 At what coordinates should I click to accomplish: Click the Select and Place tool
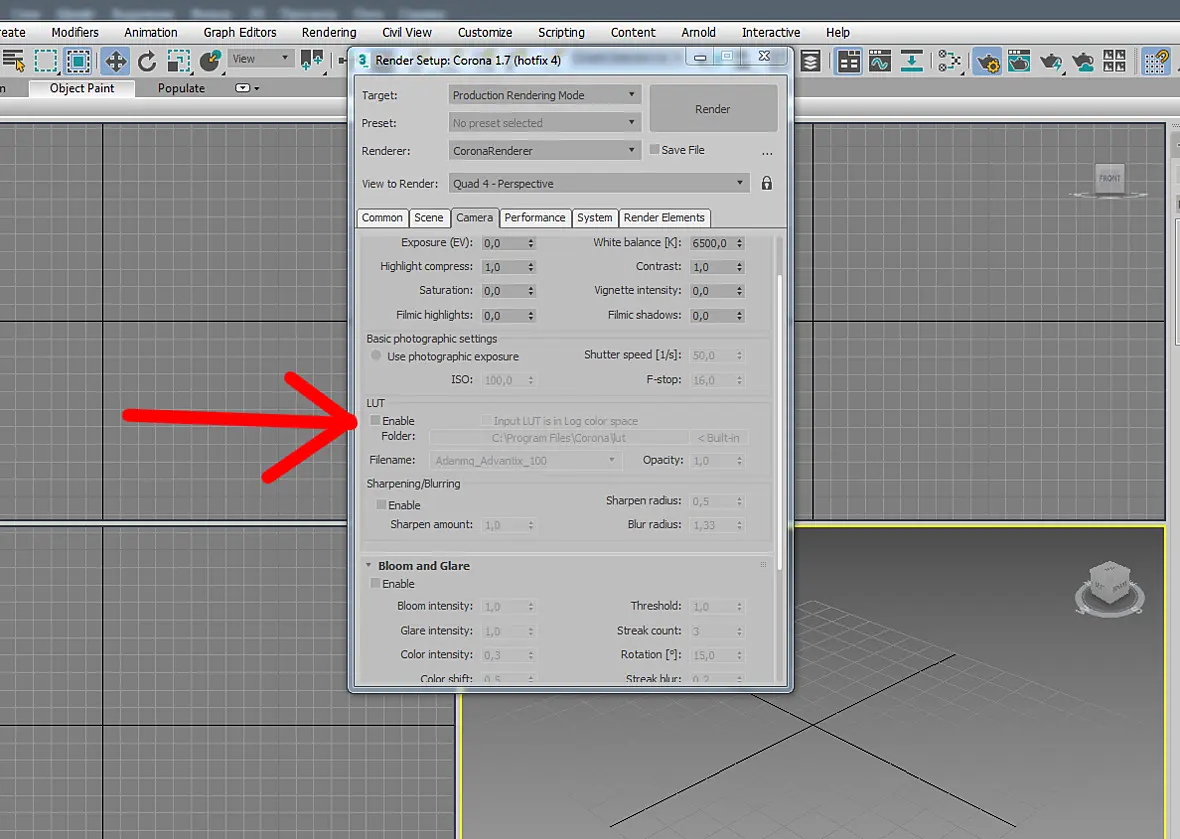pos(210,61)
